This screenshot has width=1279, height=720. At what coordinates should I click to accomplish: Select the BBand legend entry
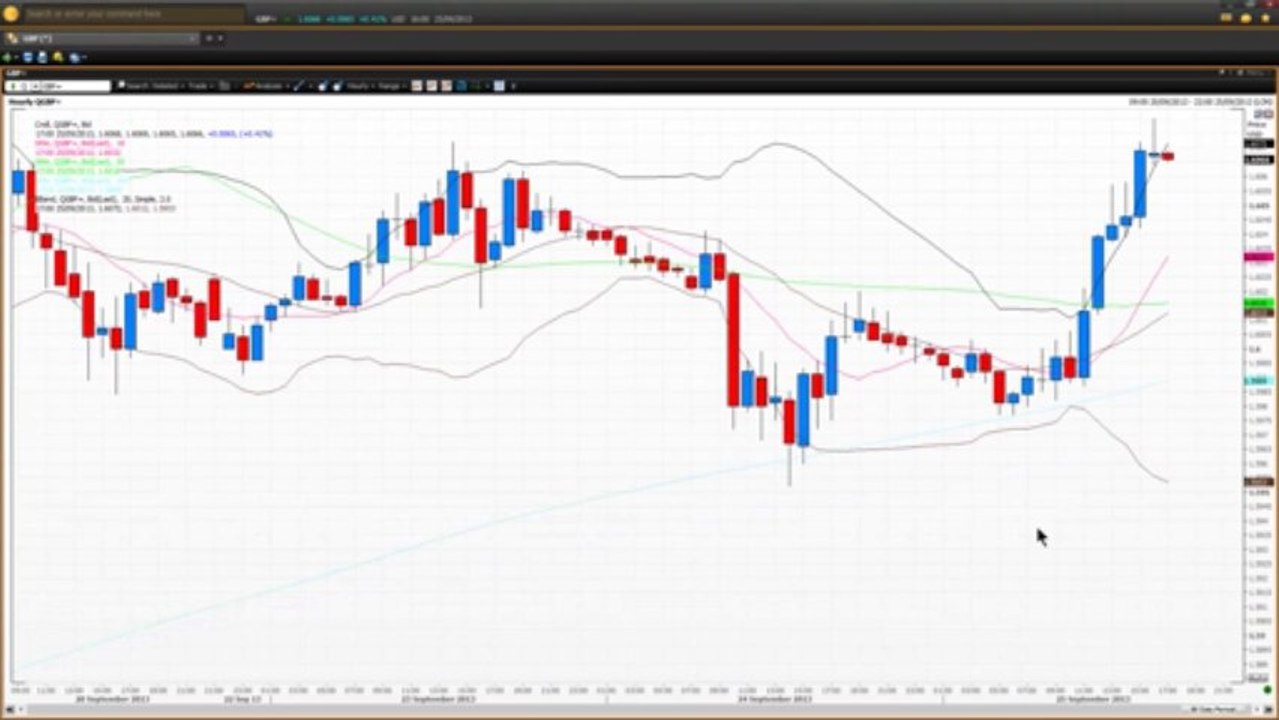pyautogui.click(x=103, y=199)
